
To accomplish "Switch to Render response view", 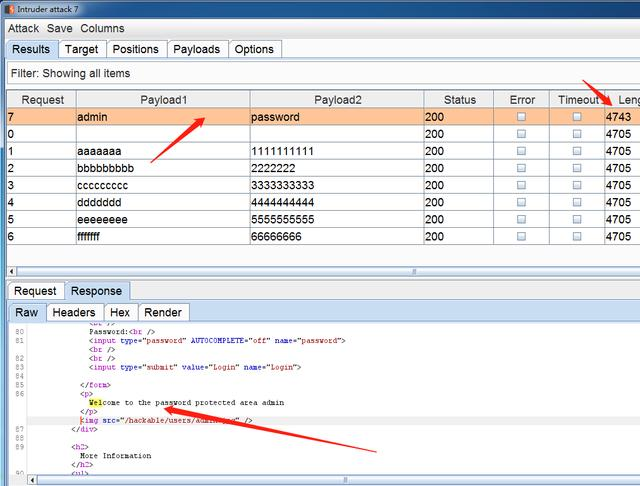I will tap(163, 313).
